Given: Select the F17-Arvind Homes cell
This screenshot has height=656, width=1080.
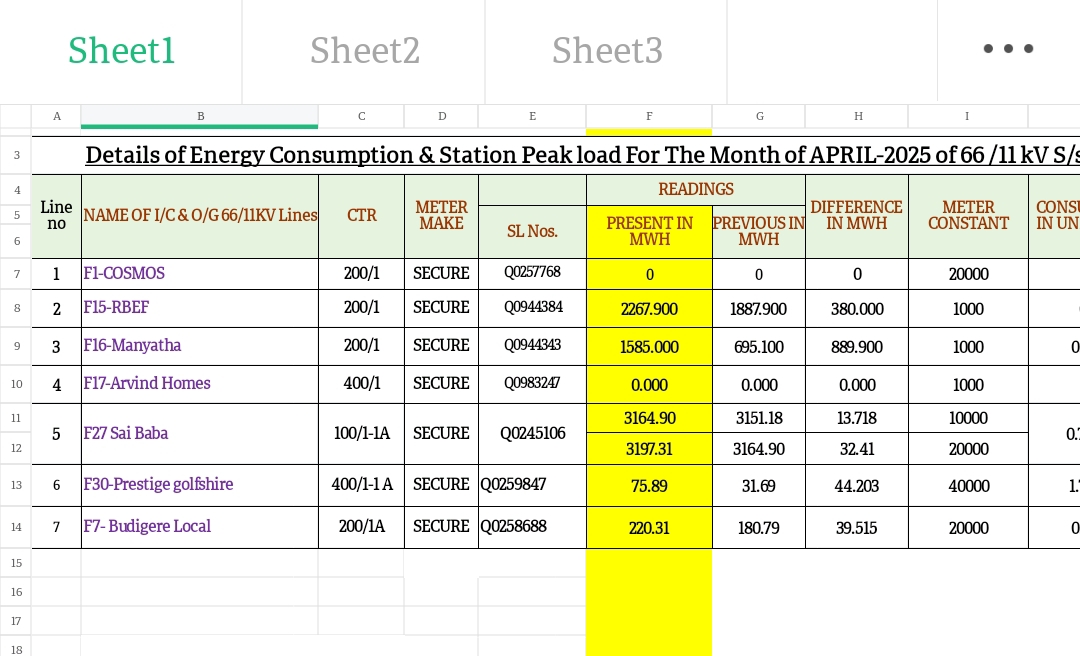Looking at the screenshot, I should tap(200, 385).
